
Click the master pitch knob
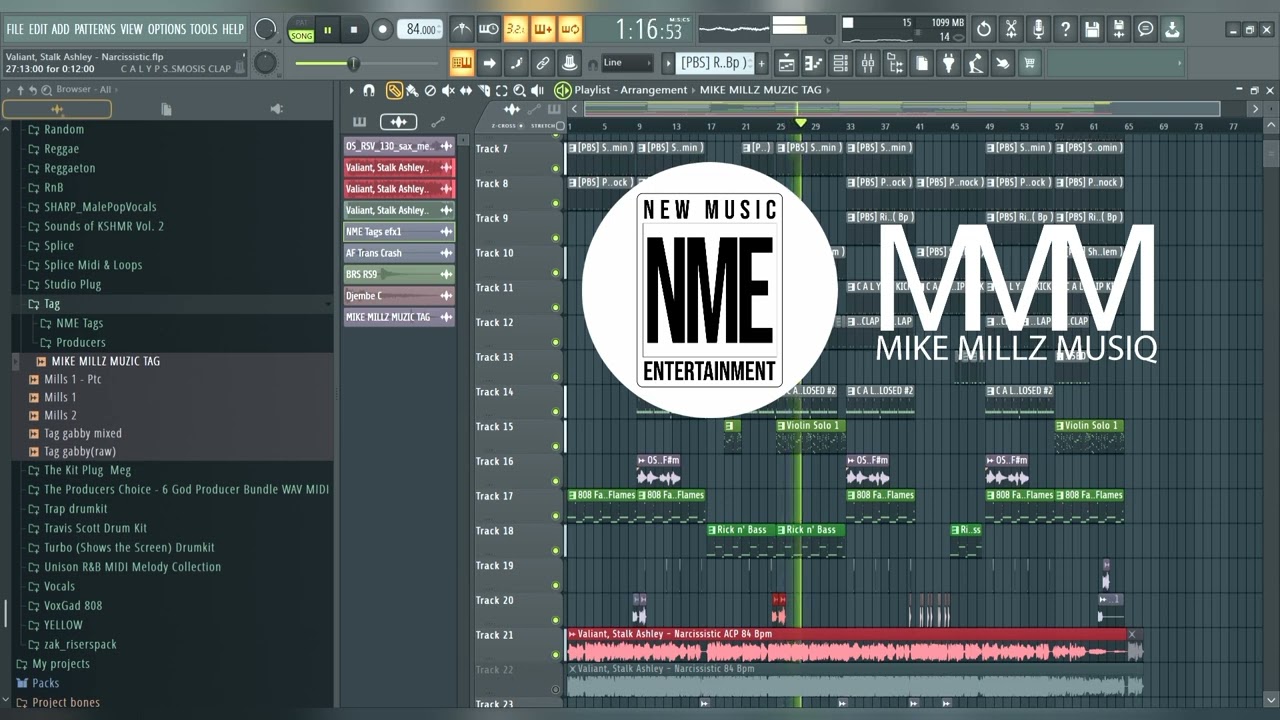265,63
